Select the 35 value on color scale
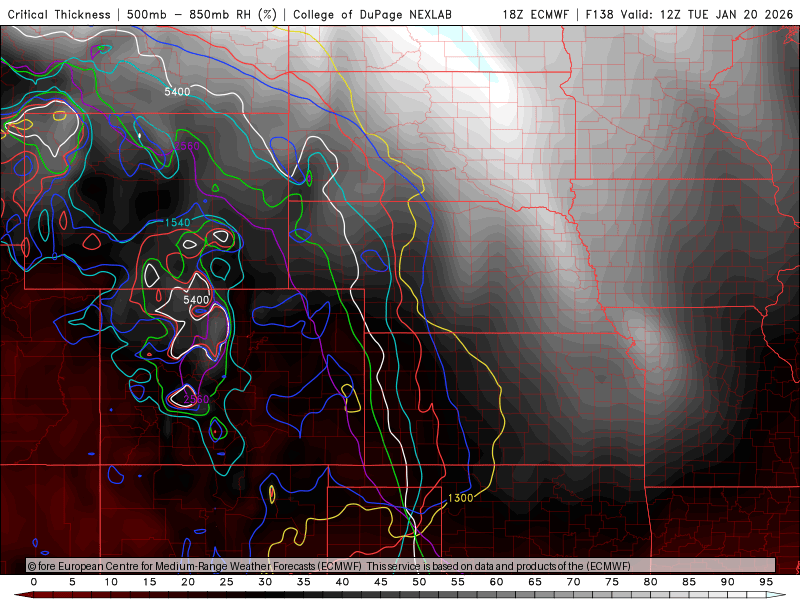The image size is (800, 600). [304, 582]
